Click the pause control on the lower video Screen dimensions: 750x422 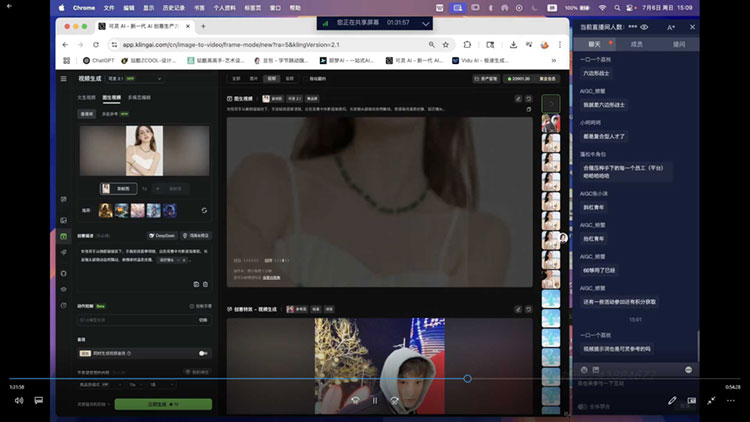coord(375,400)
